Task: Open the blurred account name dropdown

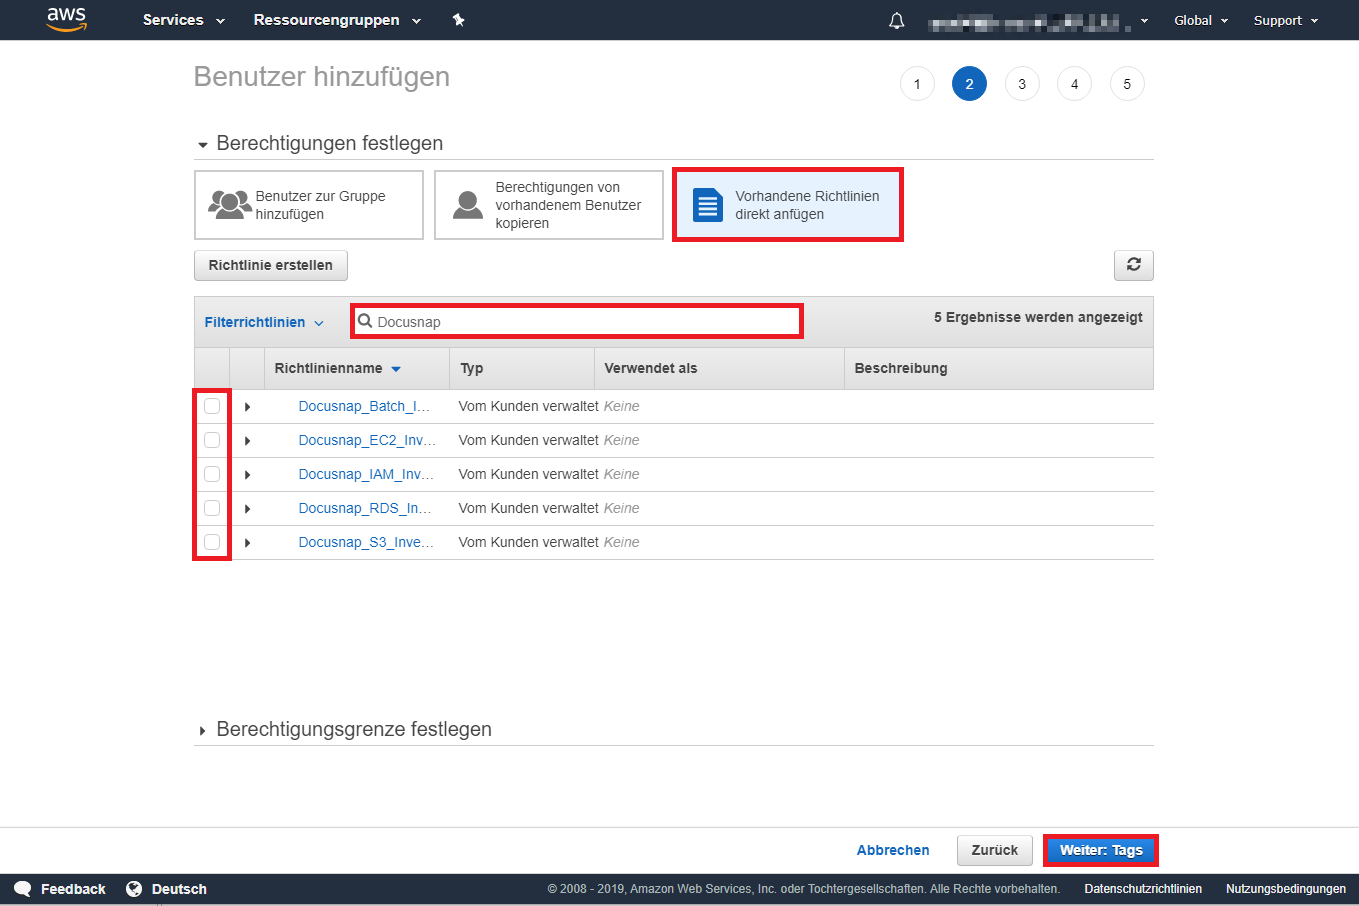Action: click(x=1038, y=20)
